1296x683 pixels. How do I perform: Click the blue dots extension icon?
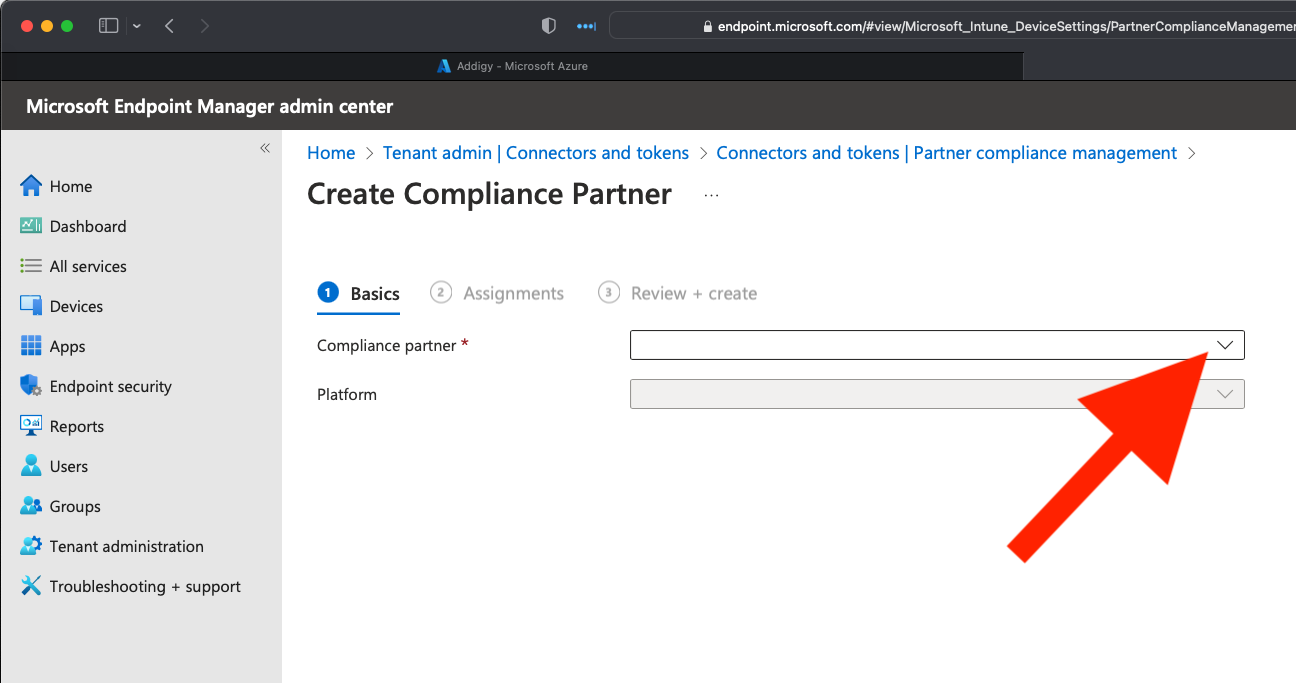(586, 26)
